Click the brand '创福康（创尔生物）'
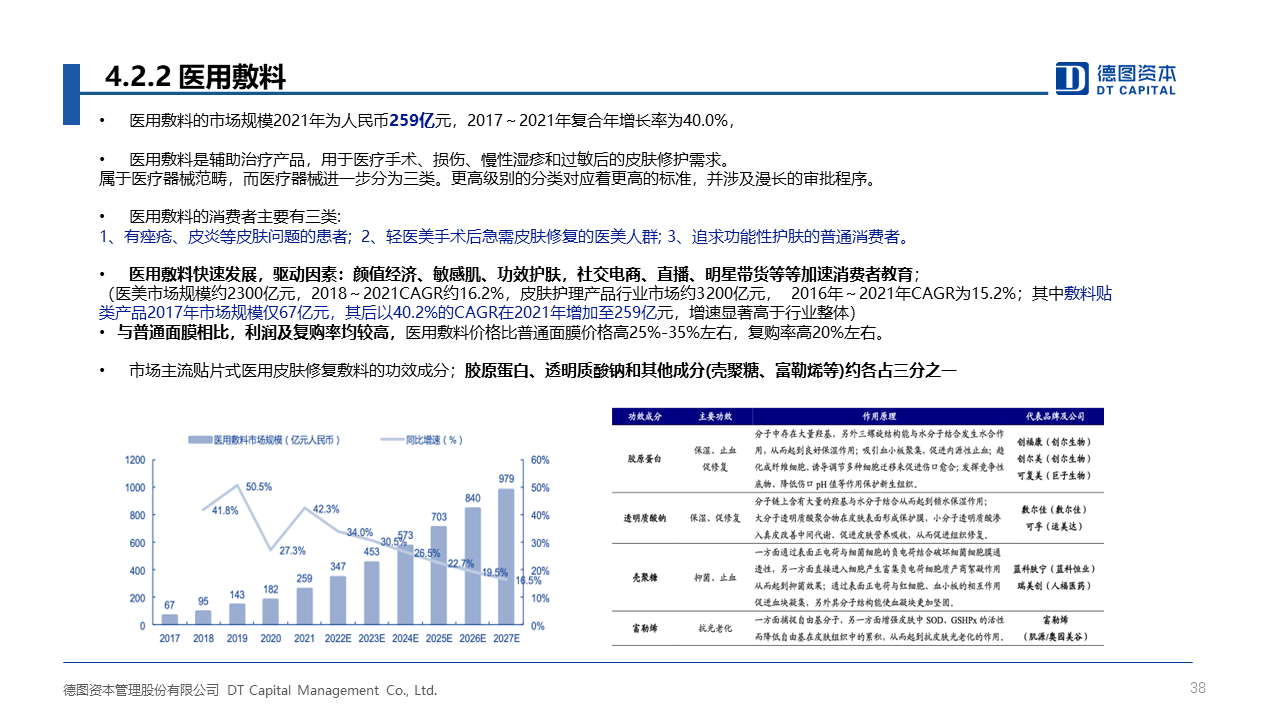The width and height of the screenshot is (1280, 720). (x=1053, y=441)
